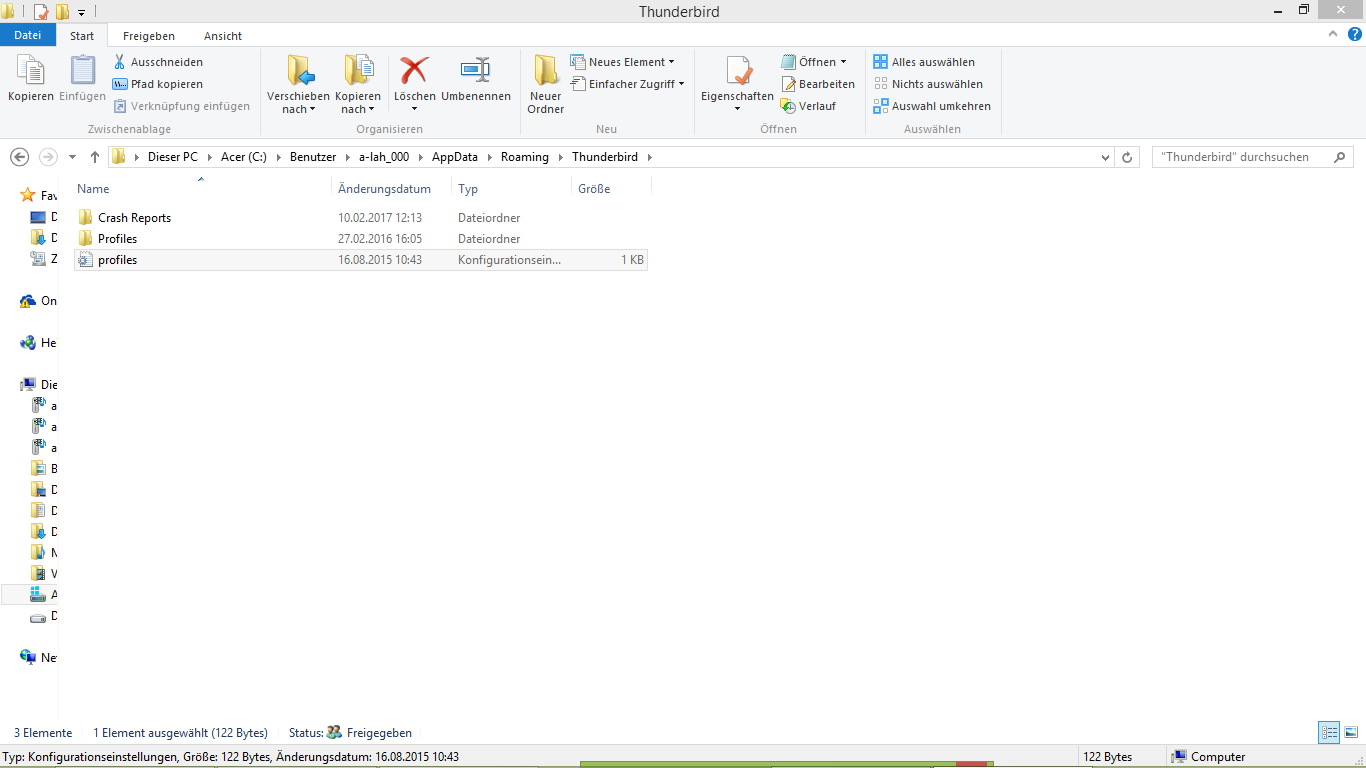Click the Kopieren clipboard copy icon

[31, 78]
